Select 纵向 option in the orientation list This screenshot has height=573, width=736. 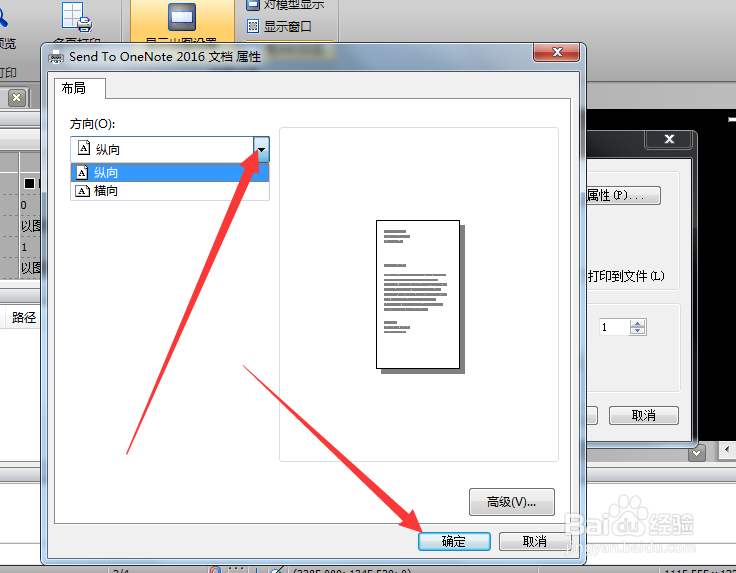pyautogui.click(x=169, y=173)
